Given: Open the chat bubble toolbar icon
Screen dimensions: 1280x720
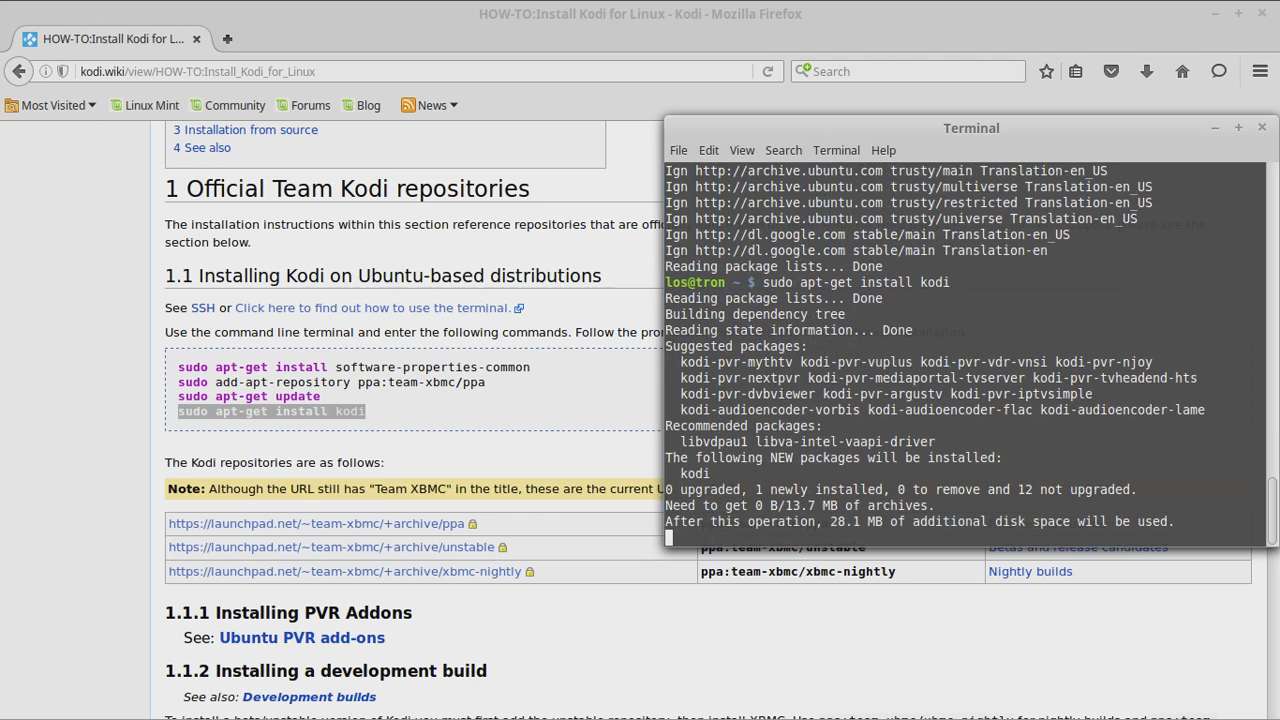Looking at the screenshot, I should click(x=1219, y=71).
